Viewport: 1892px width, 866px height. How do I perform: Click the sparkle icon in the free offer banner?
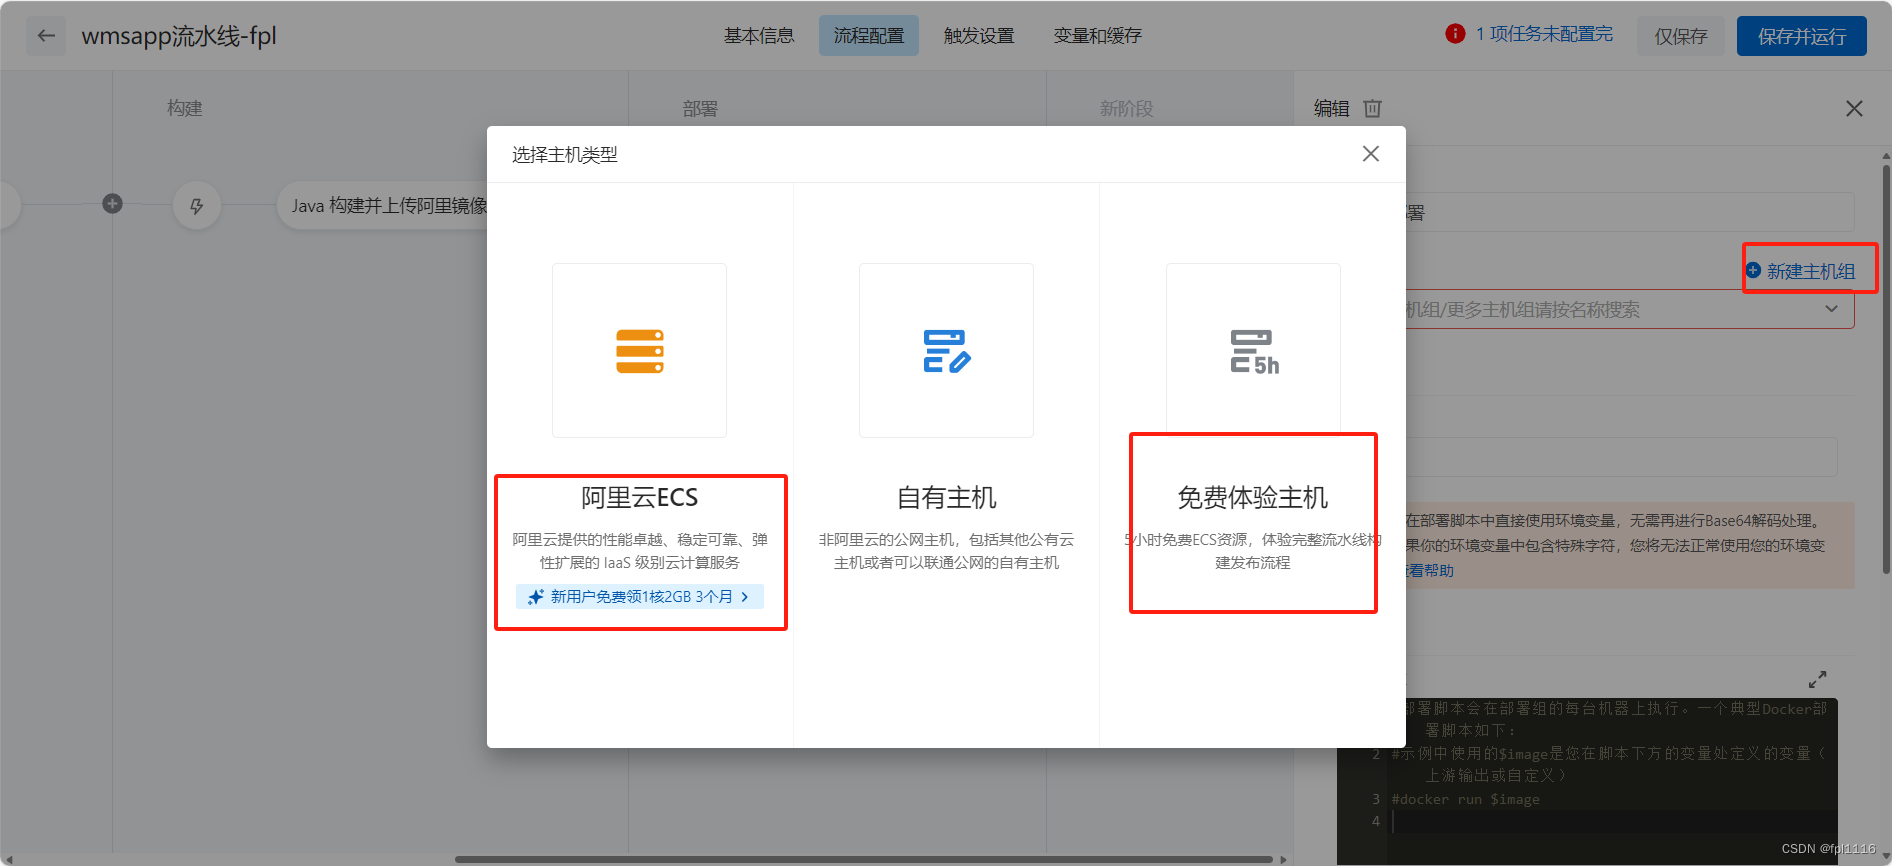tap(536, 597)
